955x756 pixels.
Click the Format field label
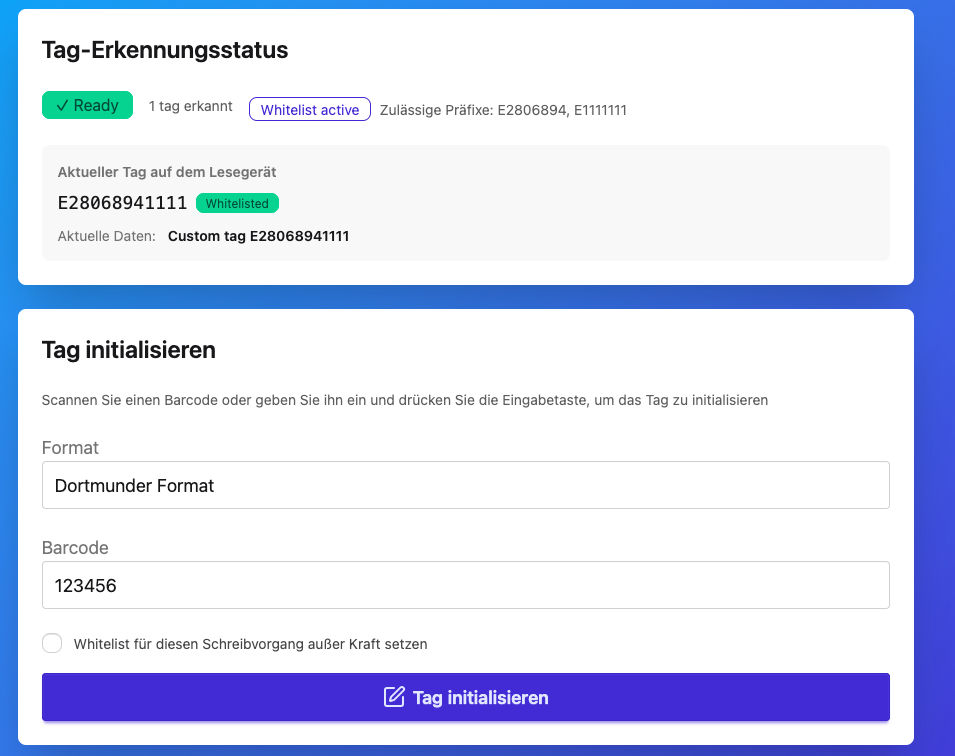pyautogui.click(x=70, y=448)
